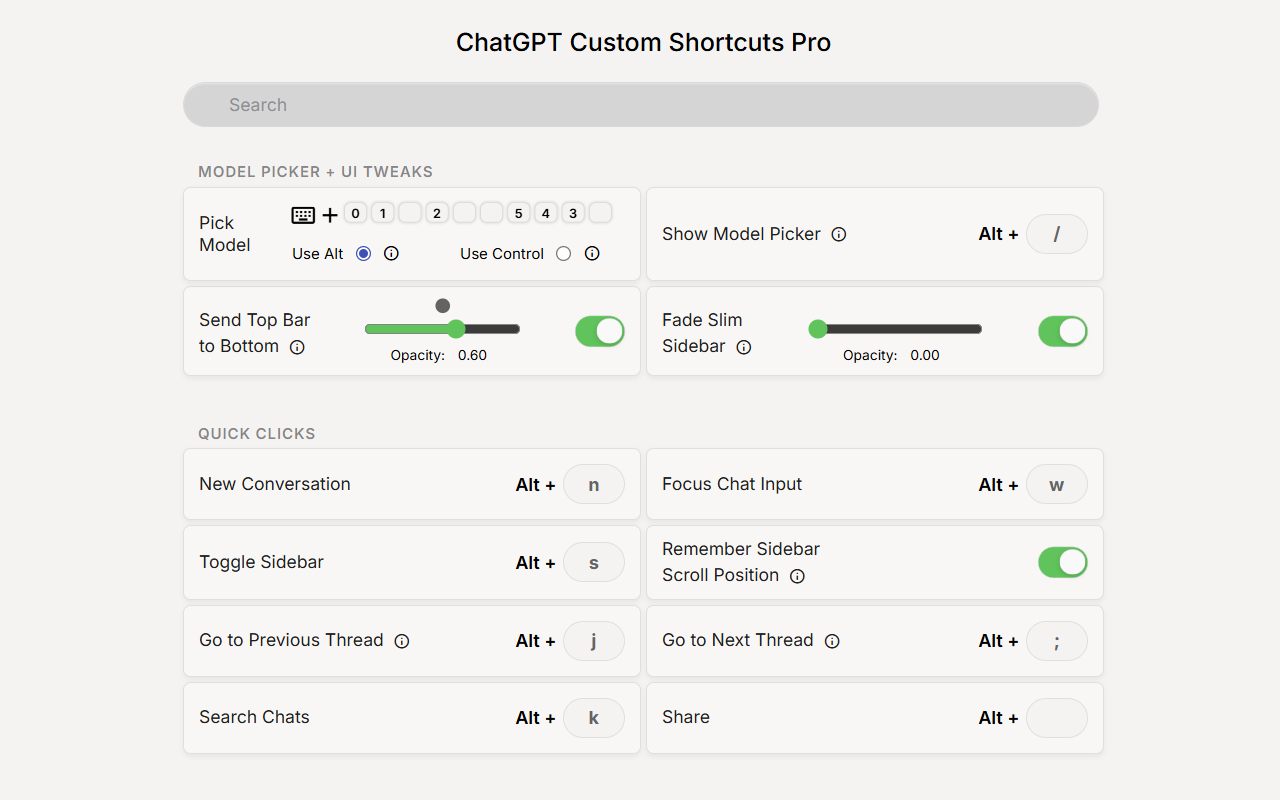Screen dimensions: 1280x800
Task: Show info for Go to Previous Thread
Action: coord(402,641)
